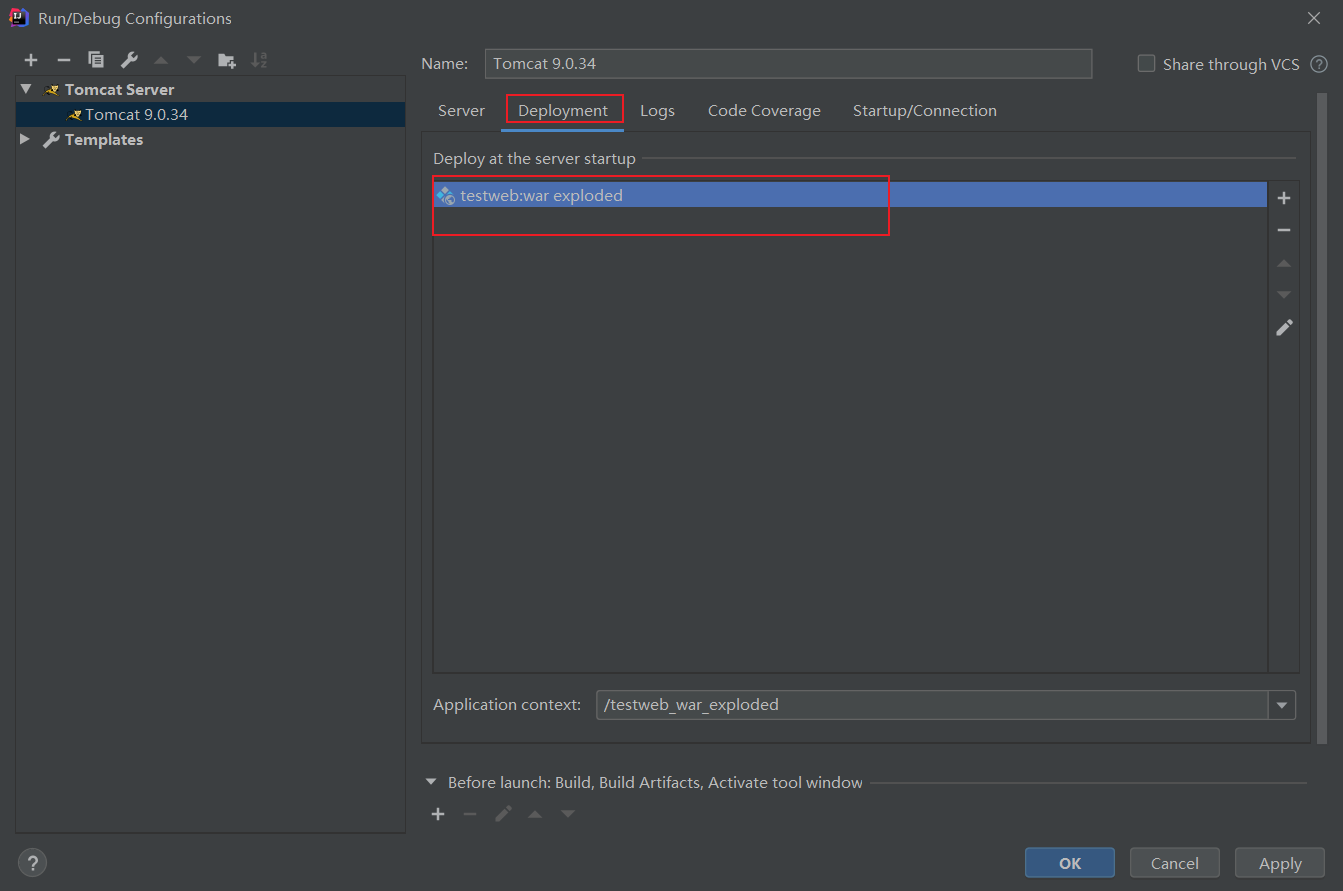The width and height of the screenshot is (1343, 891).
Task: Switch to Code Coverage tab
Action: [764, 111]
